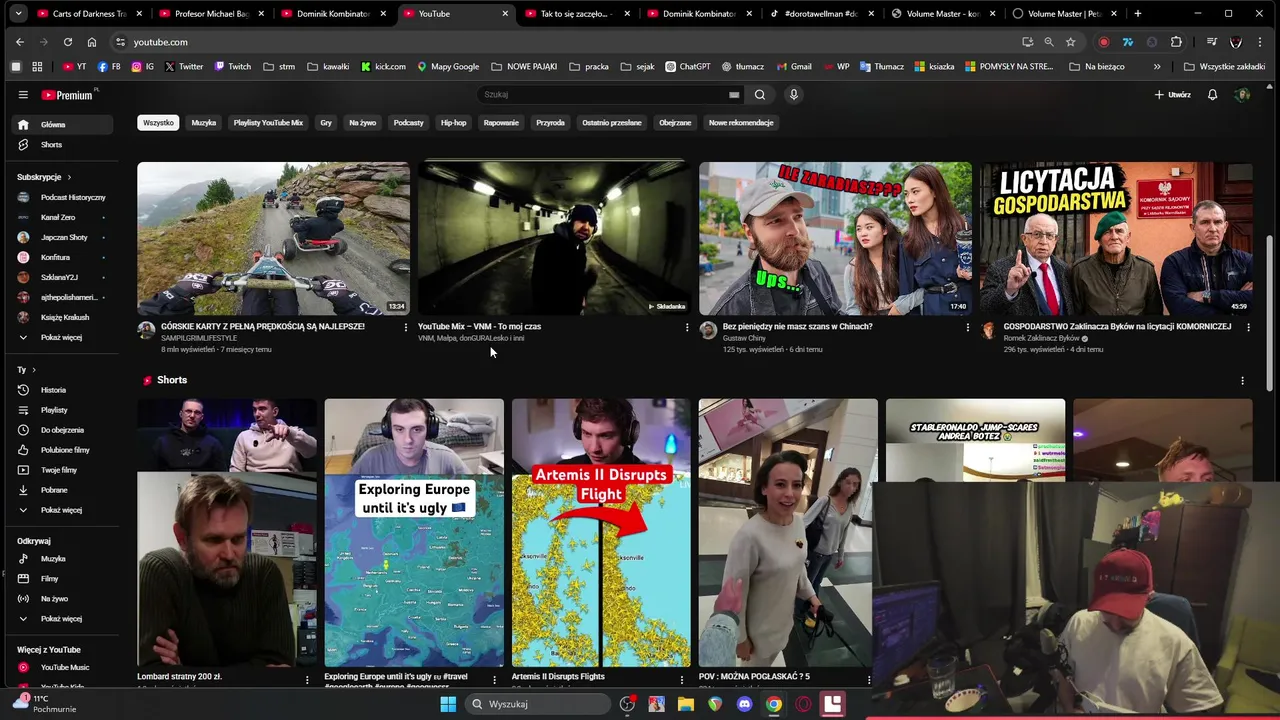The width and height of the screenshot is (1280, 720).
Task: Click the Windows Start button
Action: [448, 704]
